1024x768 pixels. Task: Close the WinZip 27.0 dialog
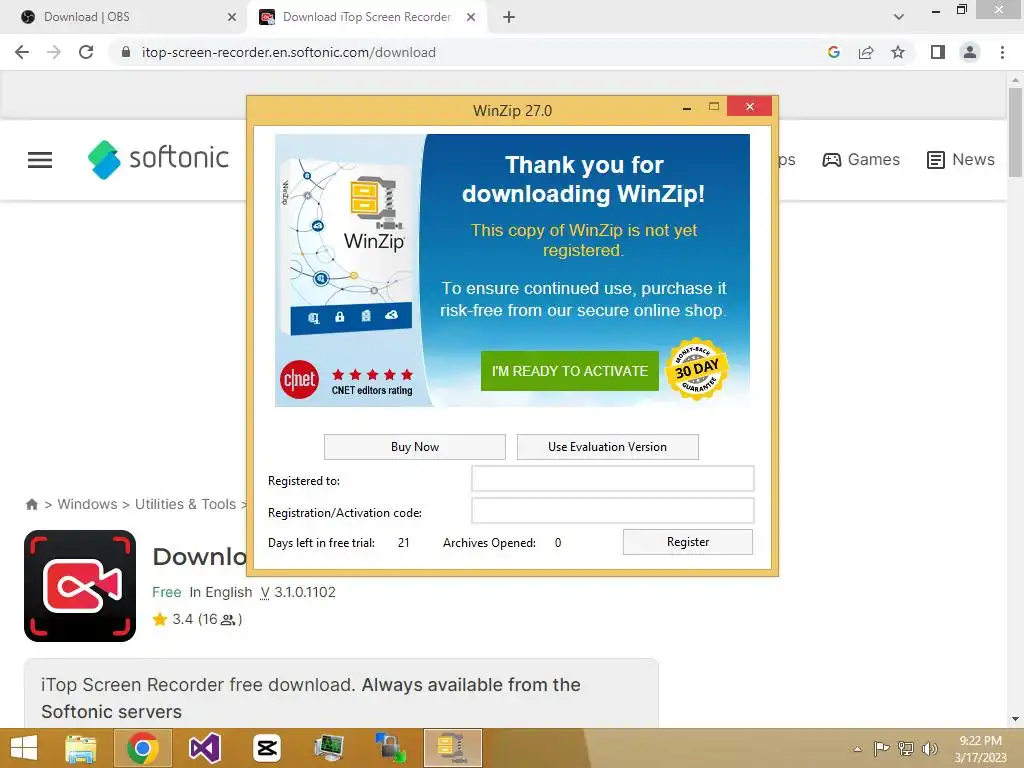coord(749,106)
